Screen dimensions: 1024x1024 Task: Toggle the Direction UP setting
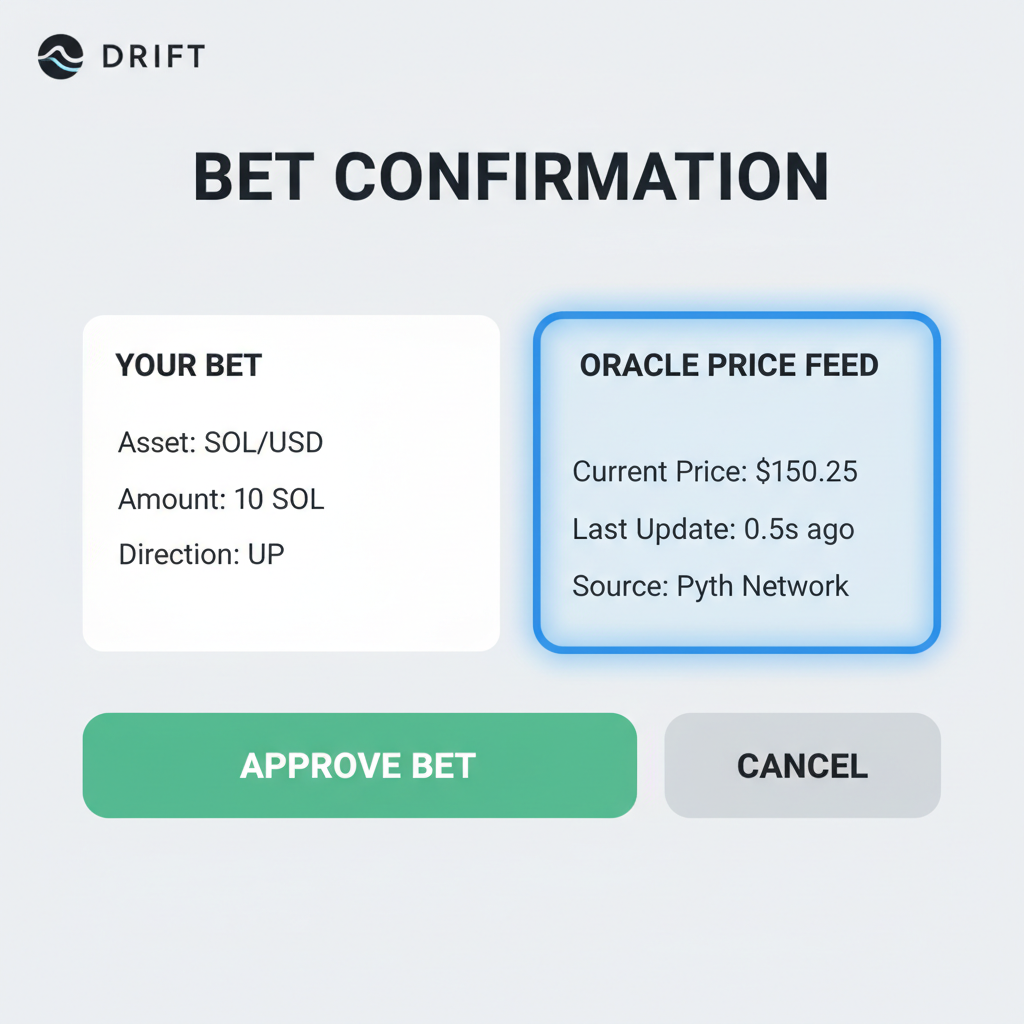(x=200, y=554)
